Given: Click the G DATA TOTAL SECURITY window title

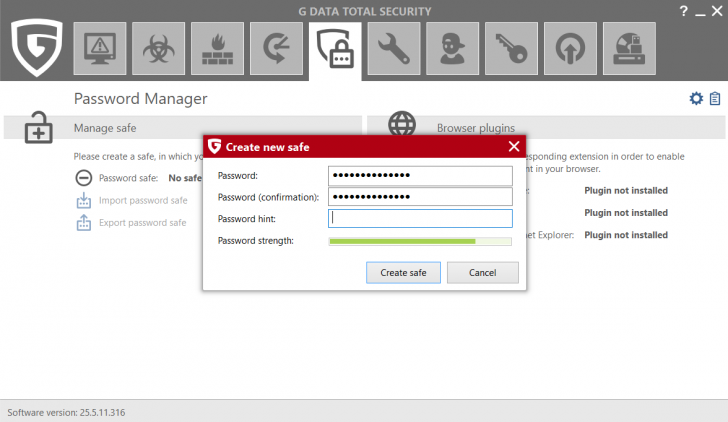Looking at the screenshot, I should (x=364, y=12).
